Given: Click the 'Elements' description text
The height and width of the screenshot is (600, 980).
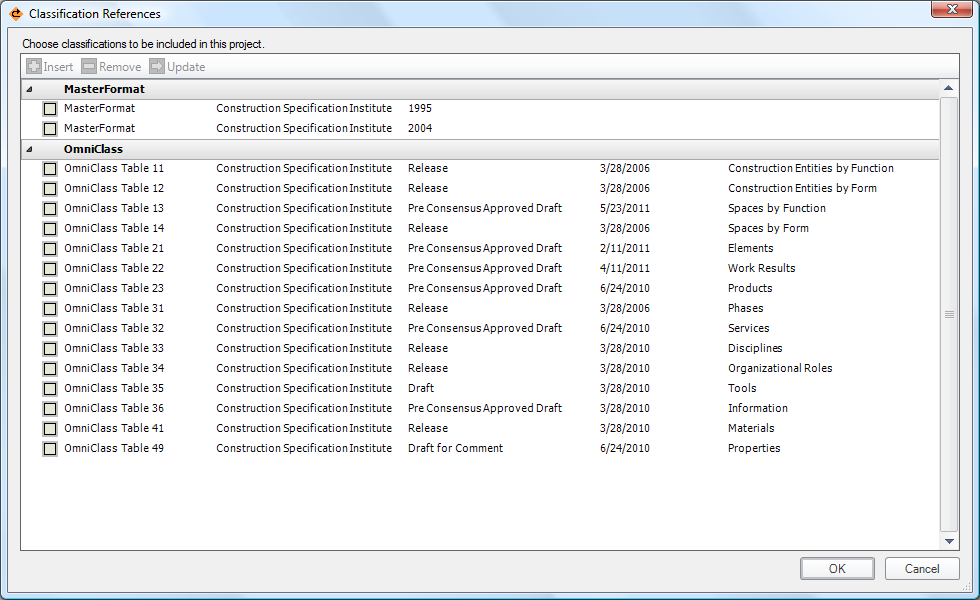Looking at the screenshot, I should [x=750, y=249].
